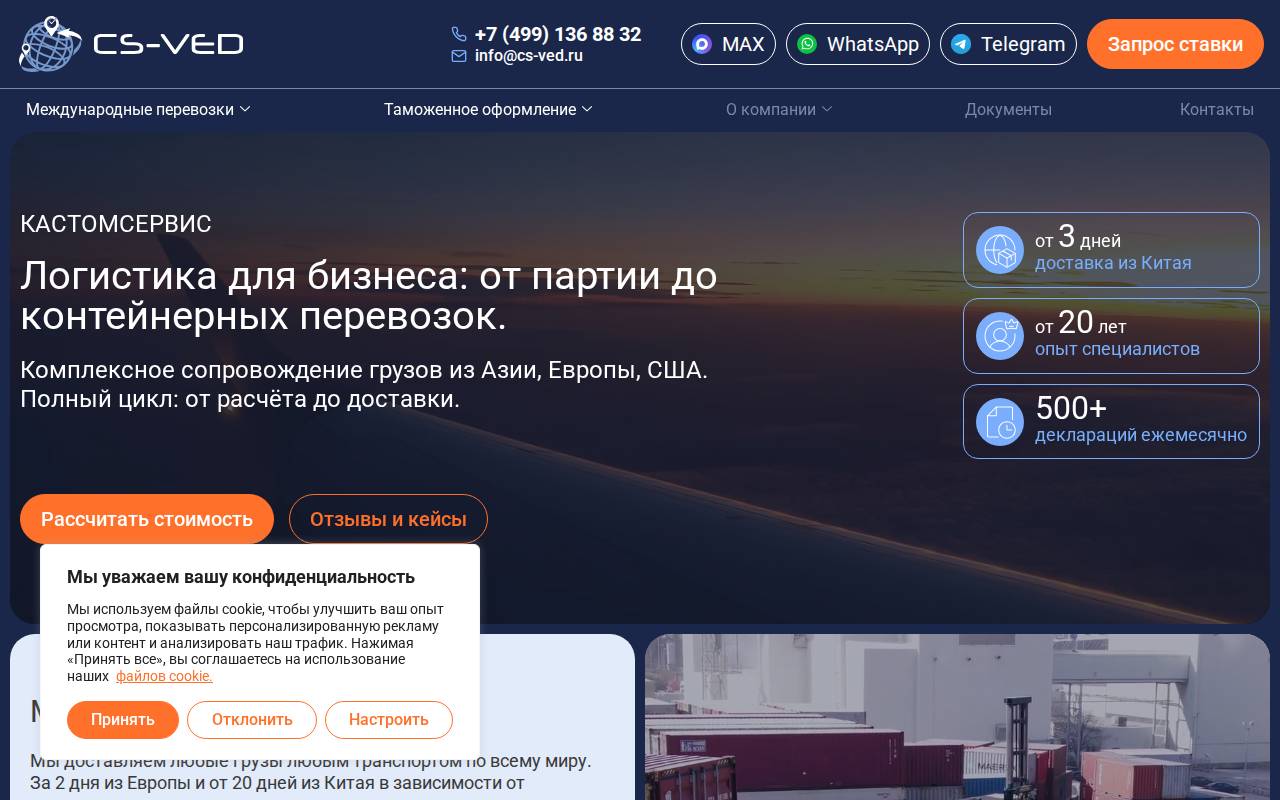Viewport: 1280px width, 800px height.
Task: Click the Рассчитать стоимость button
Action: [147, 519]
